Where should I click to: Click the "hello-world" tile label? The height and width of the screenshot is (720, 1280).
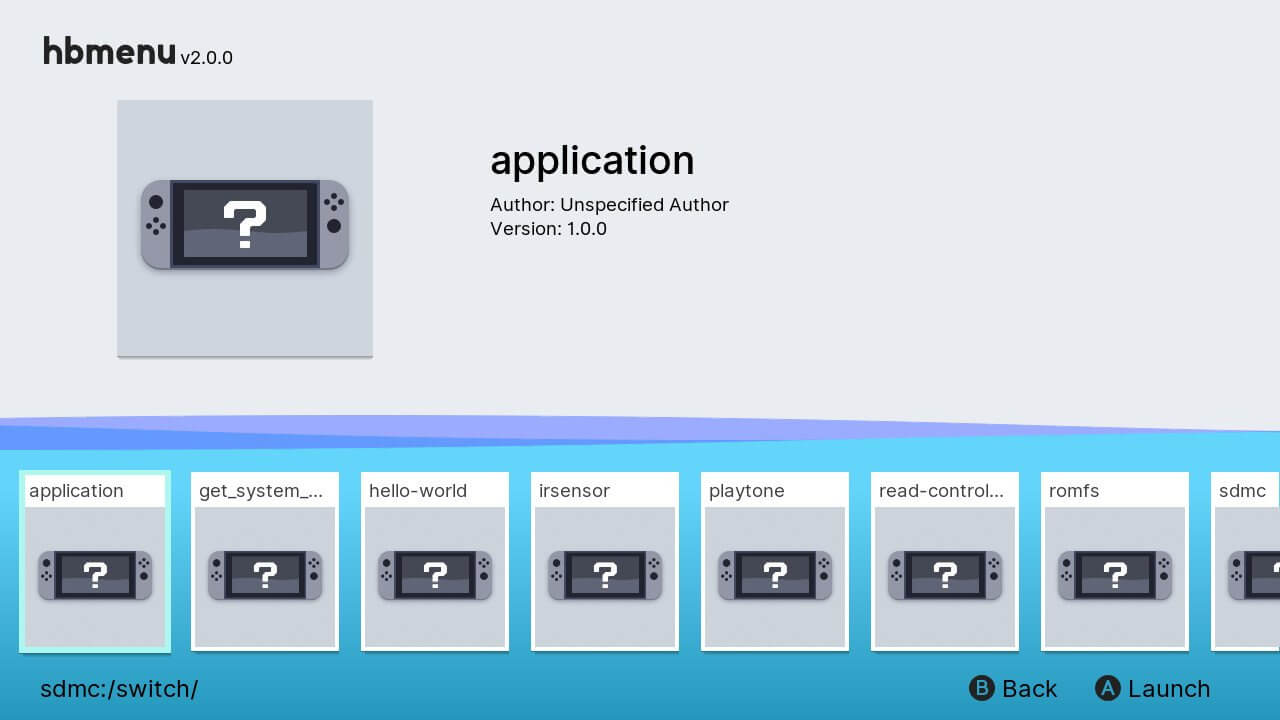pyautogui.click(x=418, y=491)
